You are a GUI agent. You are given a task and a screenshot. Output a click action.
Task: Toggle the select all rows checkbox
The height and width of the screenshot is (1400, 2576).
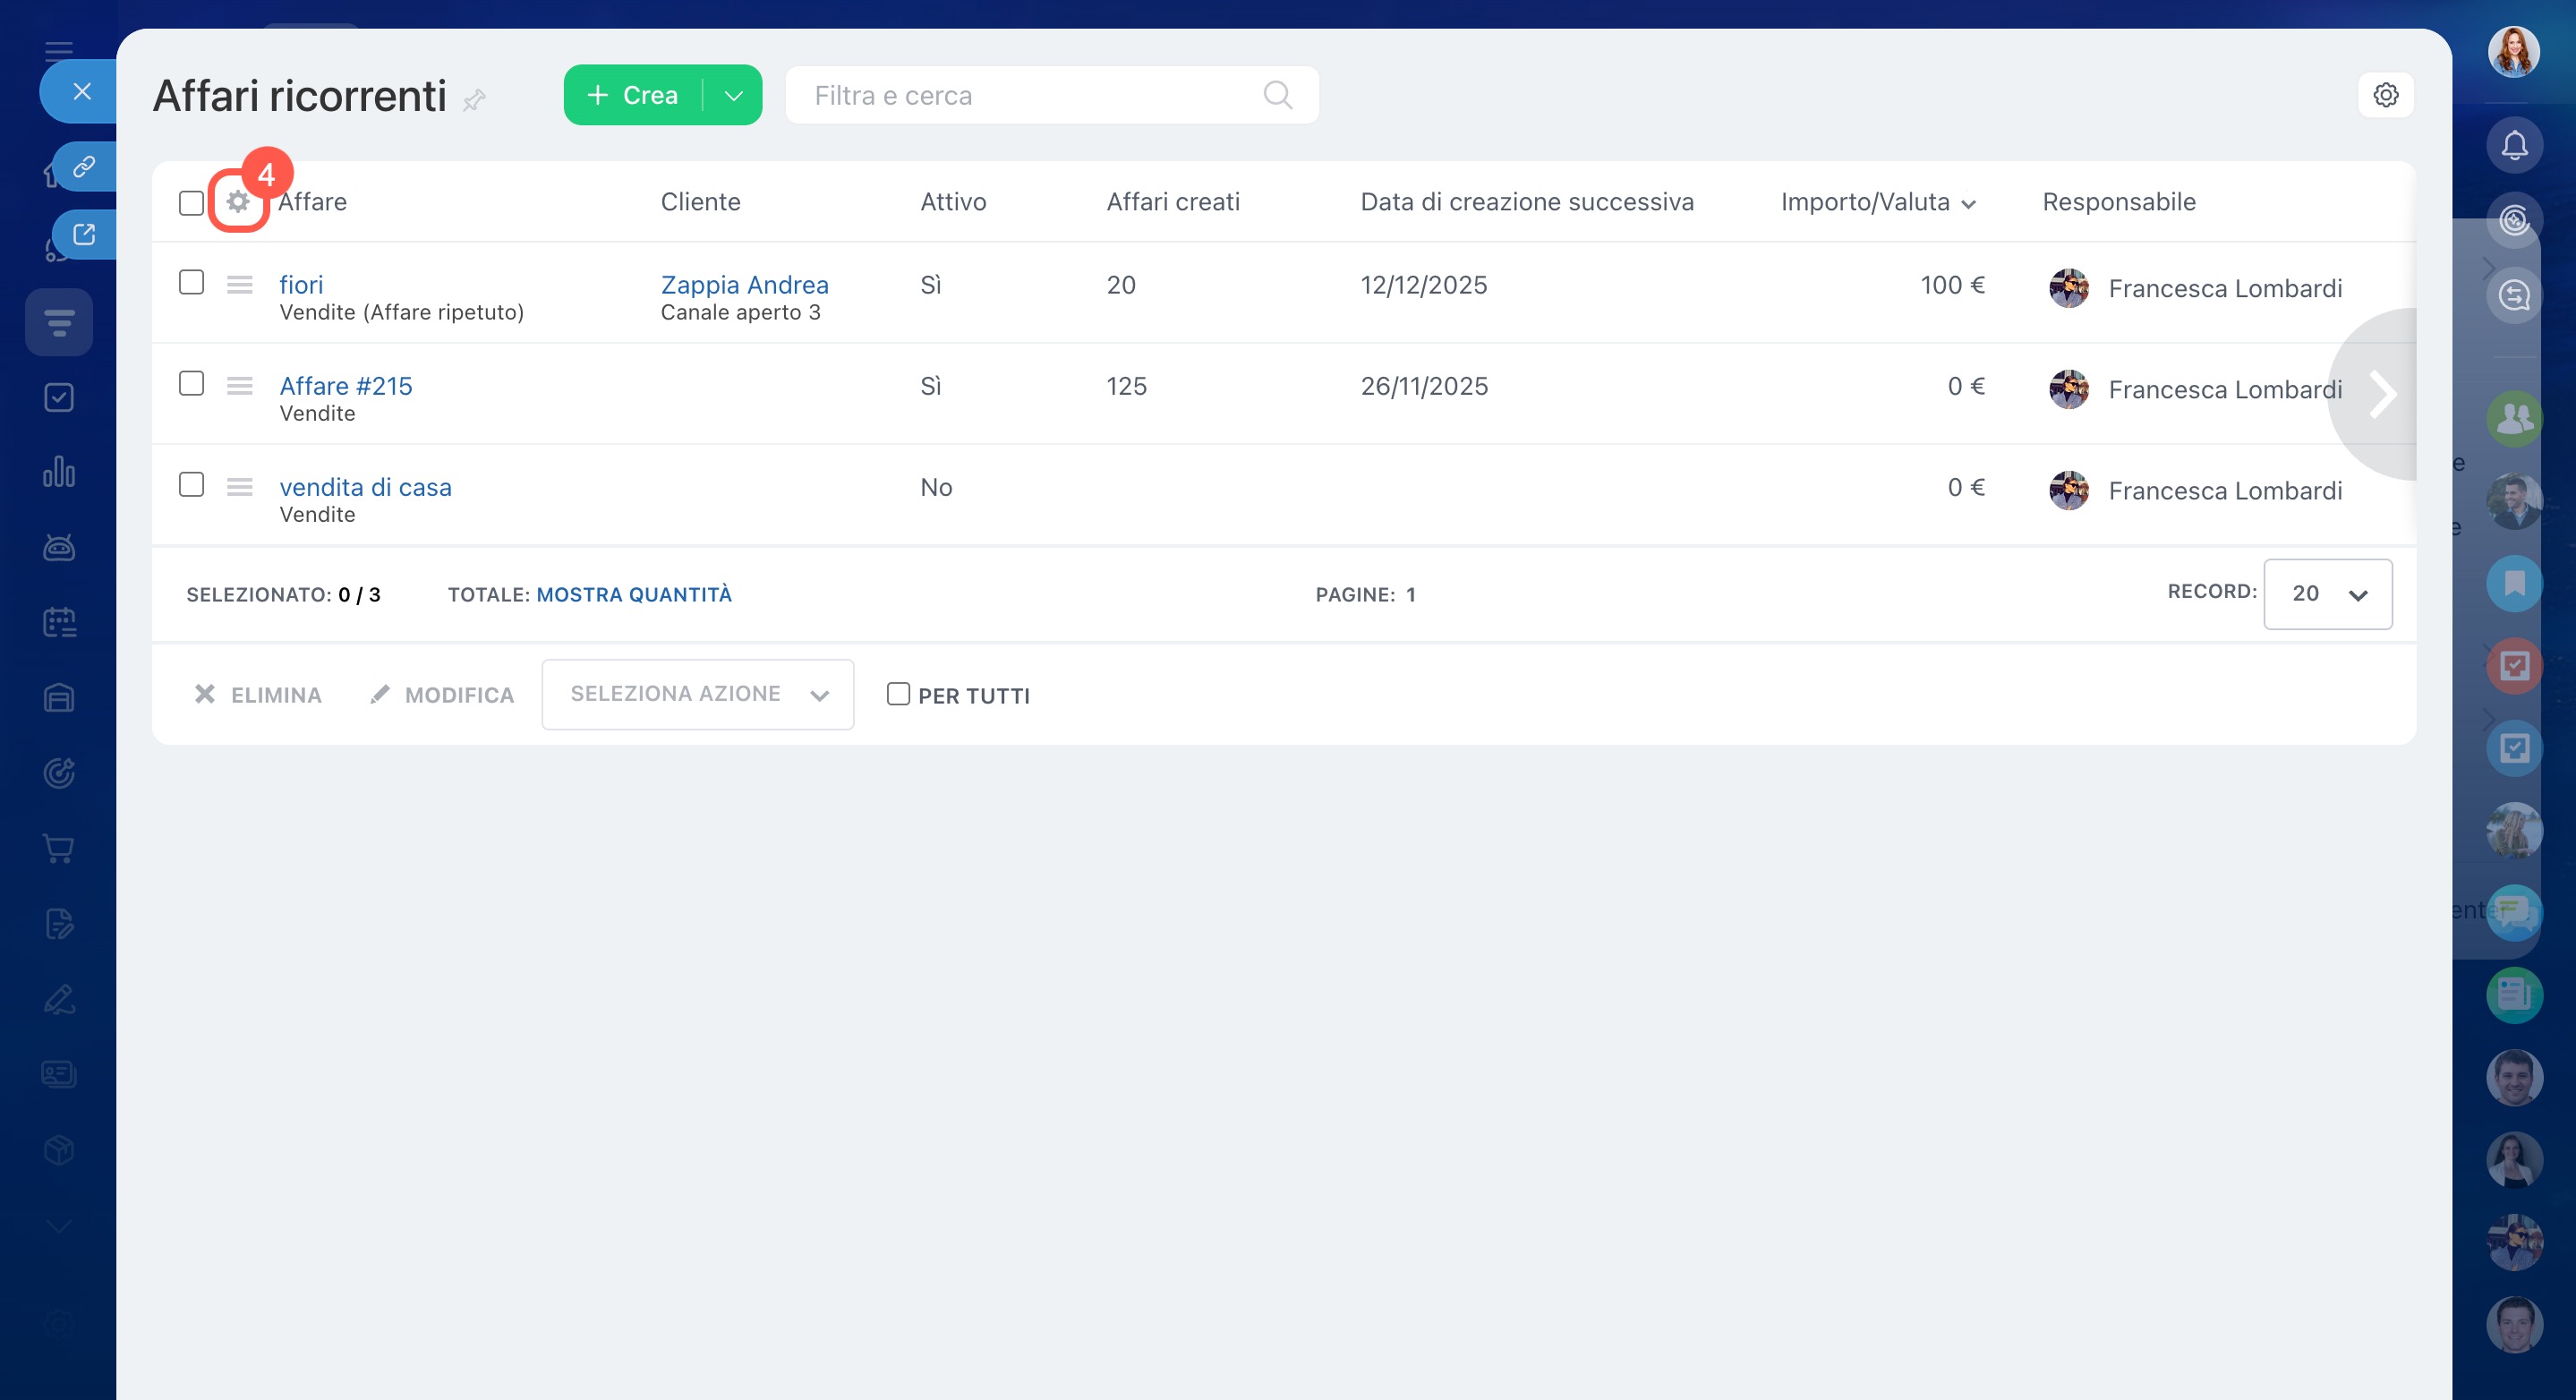pos(191,203)
